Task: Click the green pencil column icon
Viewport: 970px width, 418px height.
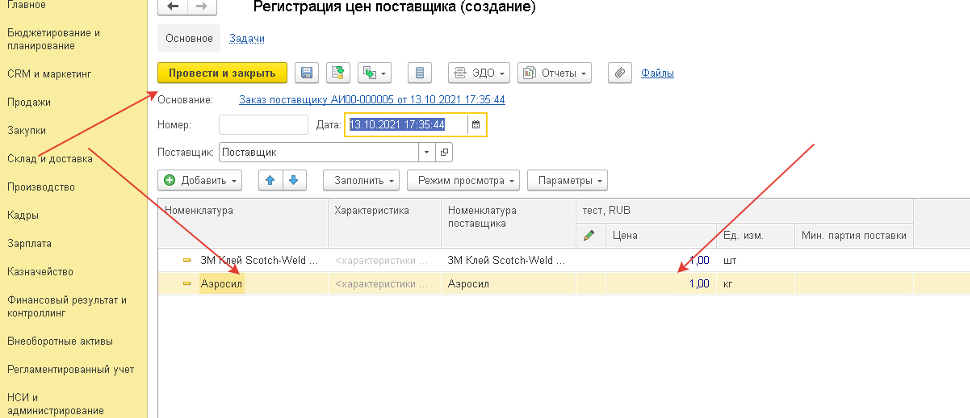Action: tap(589, 236)
